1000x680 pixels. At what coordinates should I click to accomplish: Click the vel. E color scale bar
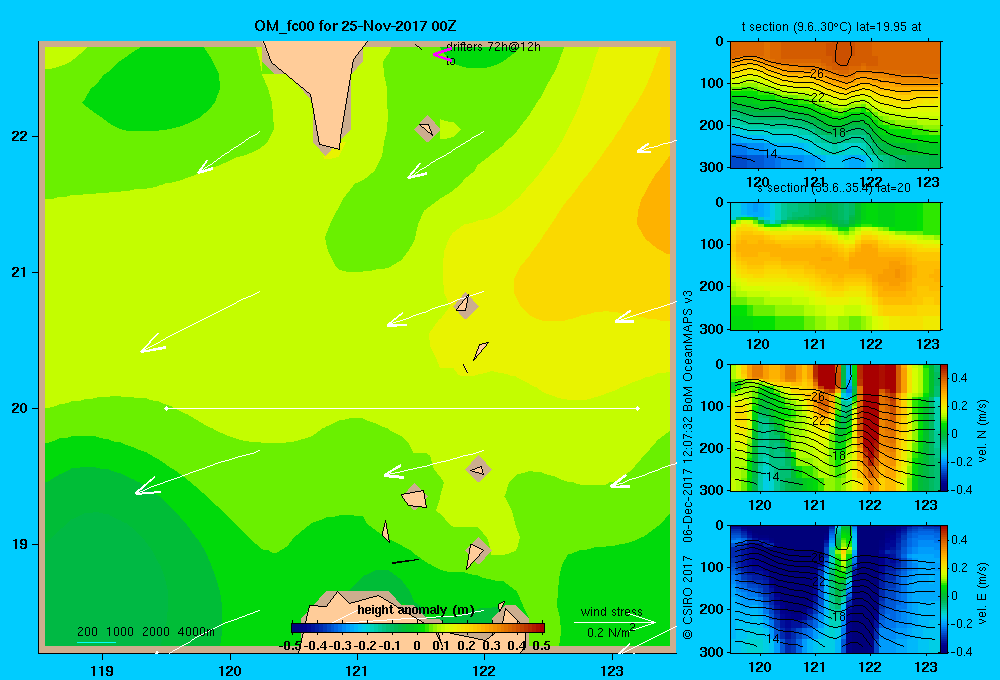pos(945,589)
